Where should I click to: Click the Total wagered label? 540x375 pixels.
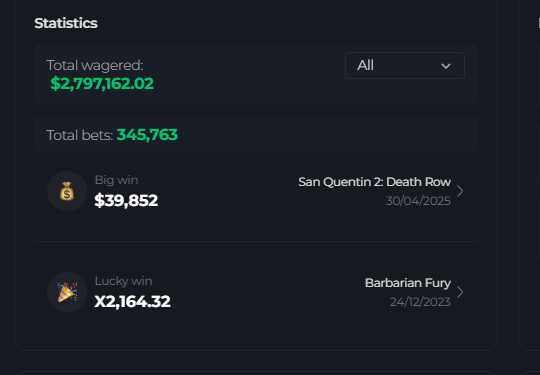(x=95, y=65)
